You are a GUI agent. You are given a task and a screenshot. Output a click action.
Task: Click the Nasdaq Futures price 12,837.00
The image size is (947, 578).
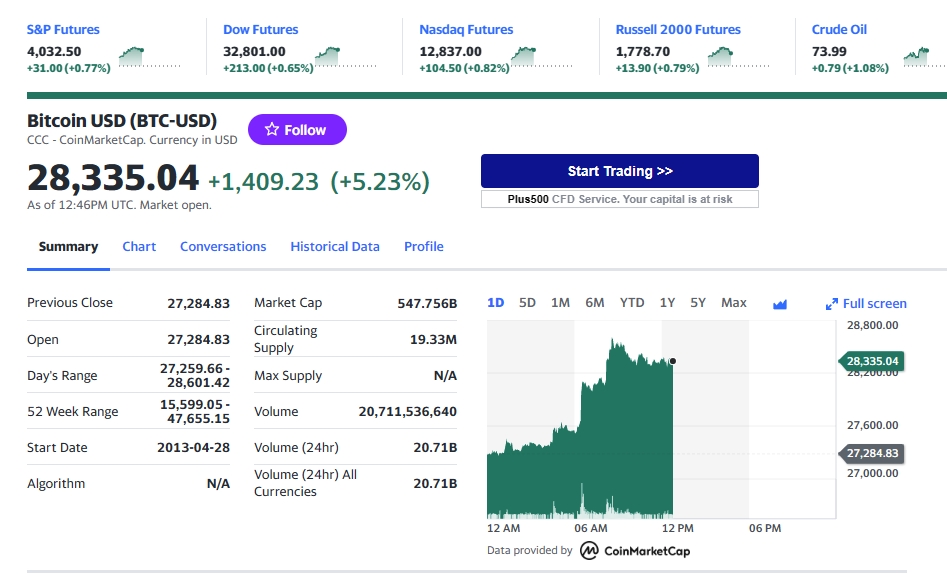(451, 51)
